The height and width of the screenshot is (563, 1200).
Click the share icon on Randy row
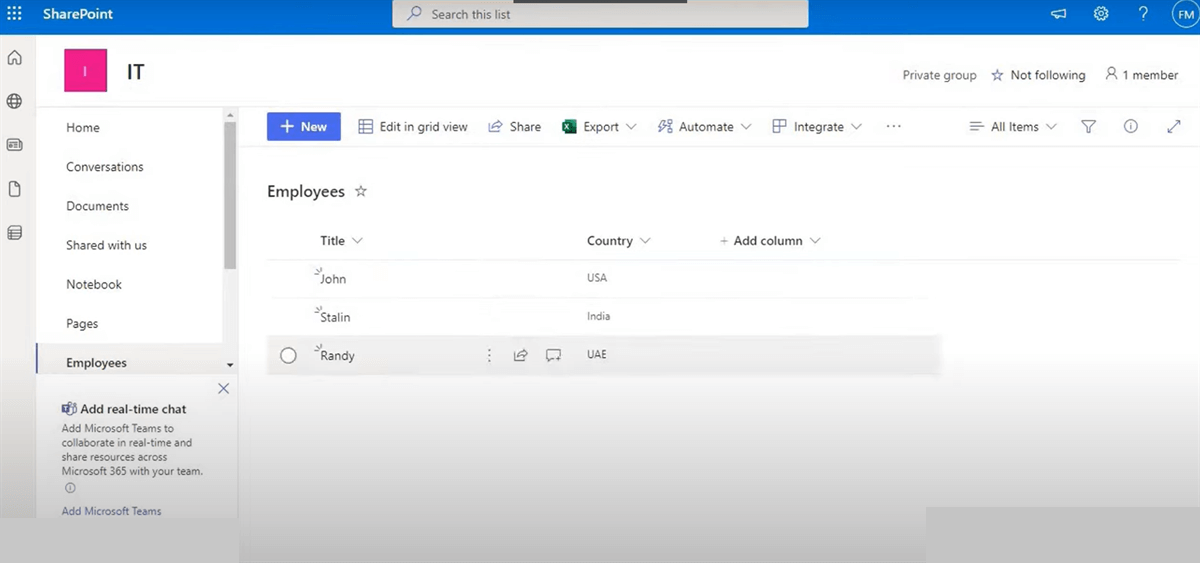(x=520, y=355)
